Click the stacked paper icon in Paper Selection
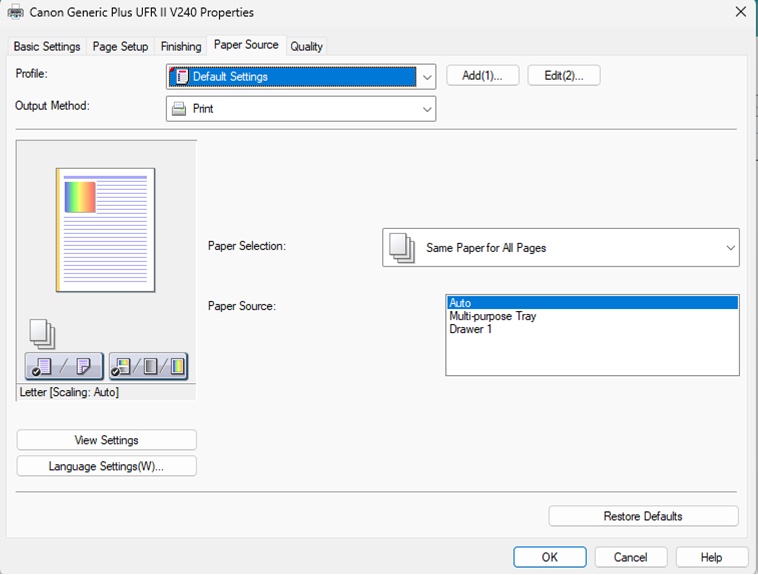 point(402,248)
